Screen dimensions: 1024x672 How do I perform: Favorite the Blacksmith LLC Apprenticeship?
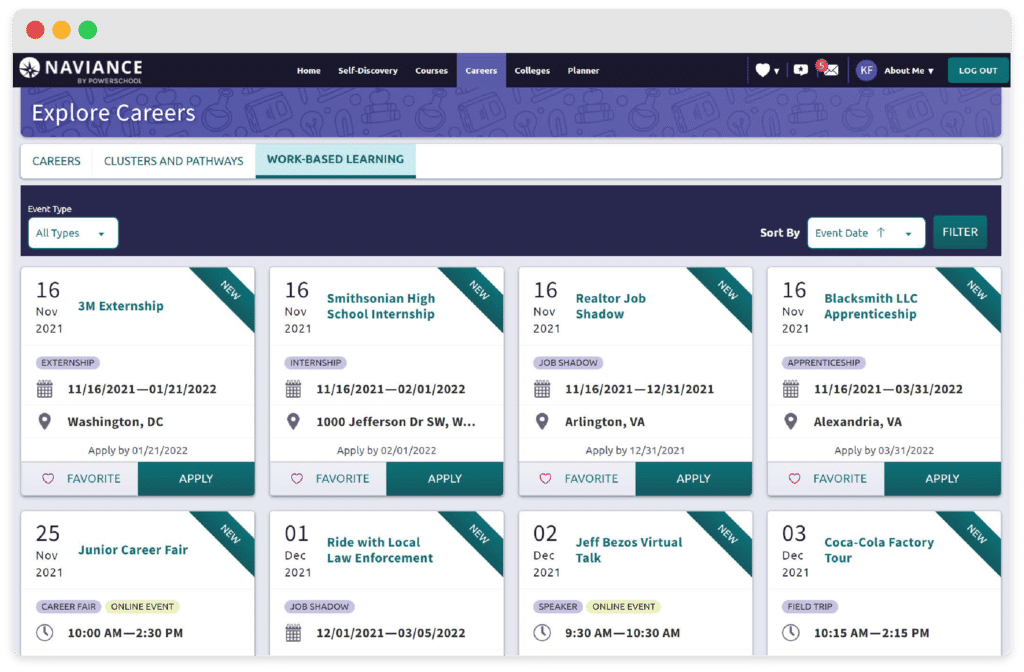tap(826, 479)
